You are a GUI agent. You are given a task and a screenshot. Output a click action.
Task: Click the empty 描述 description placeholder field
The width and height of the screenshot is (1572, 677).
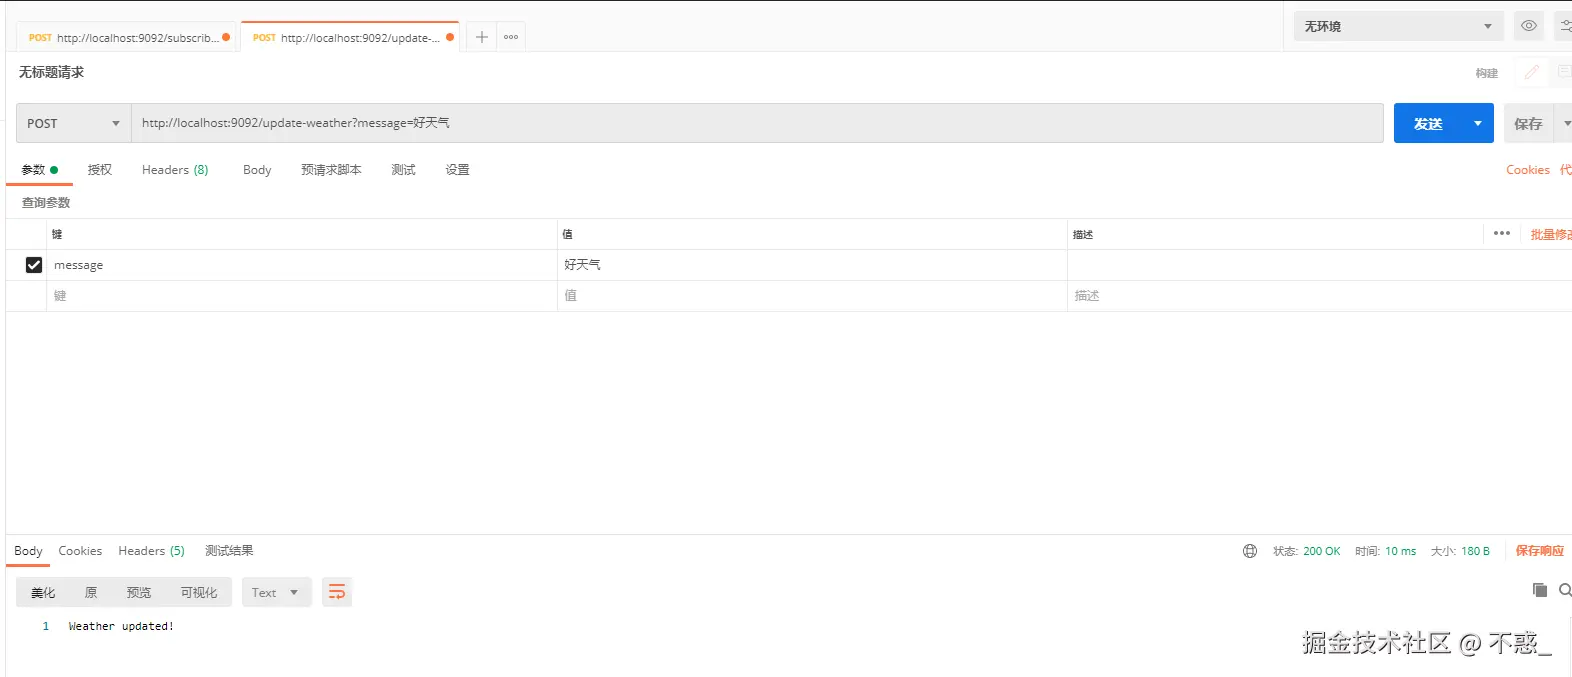(x=1320, y=296)
